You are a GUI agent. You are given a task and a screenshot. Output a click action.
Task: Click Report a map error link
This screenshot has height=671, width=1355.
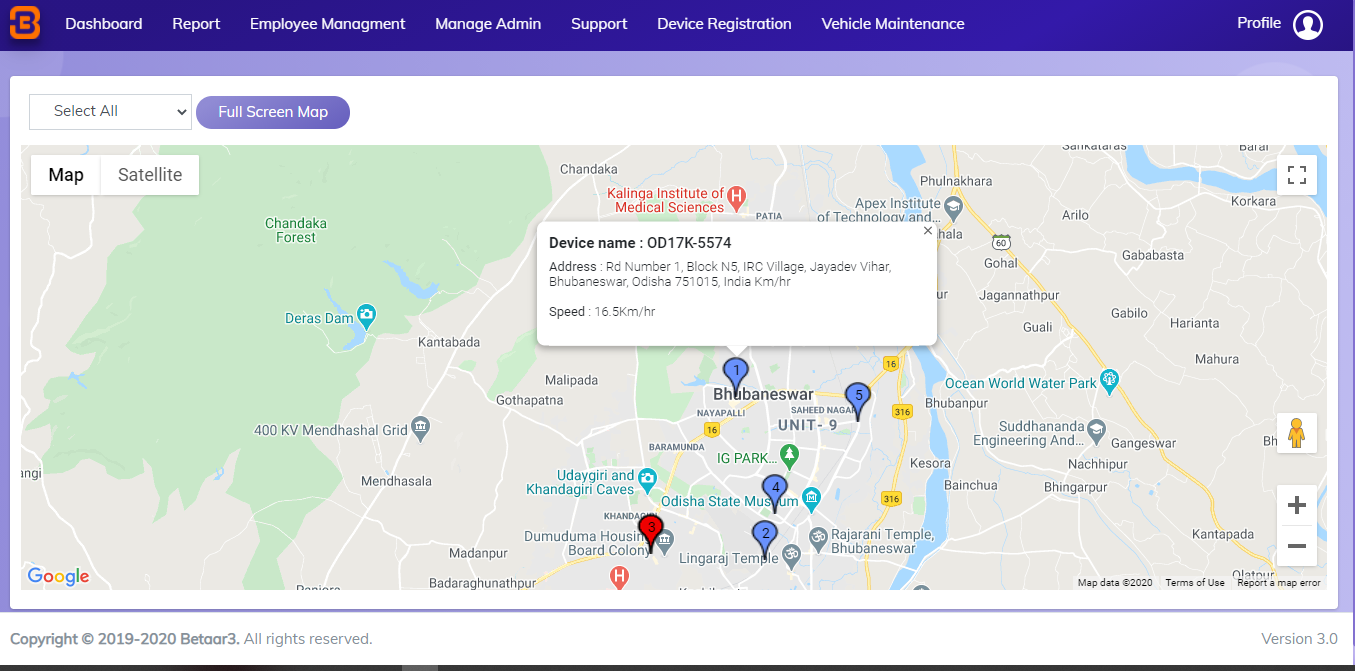pos(1278,583)
